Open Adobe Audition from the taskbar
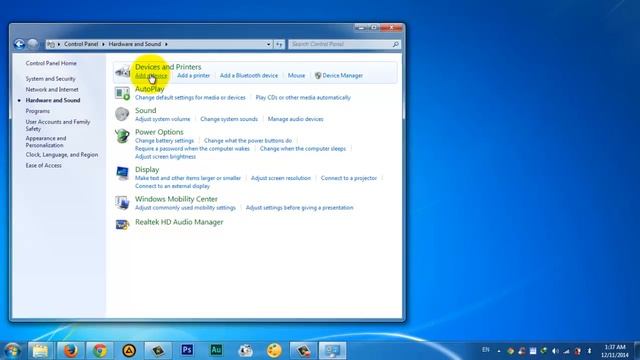Screen dimensions: 640x360 [216, 350]
